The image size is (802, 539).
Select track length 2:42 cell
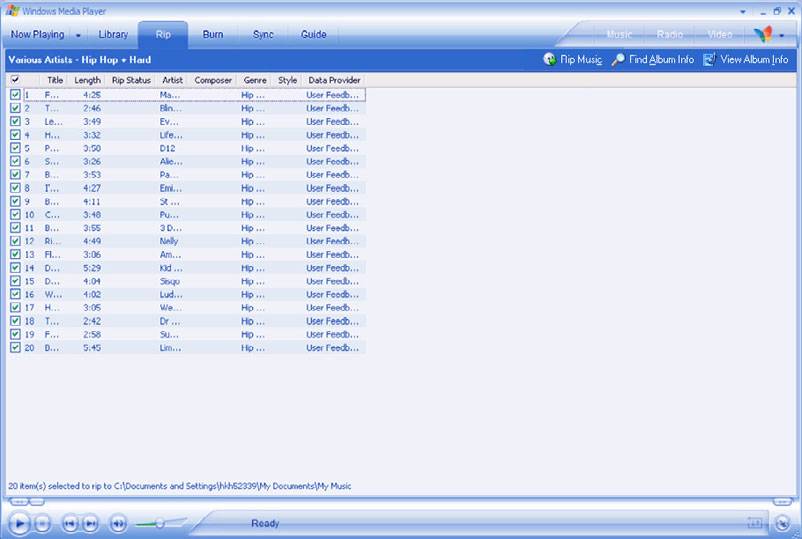[x=92, y=321]
